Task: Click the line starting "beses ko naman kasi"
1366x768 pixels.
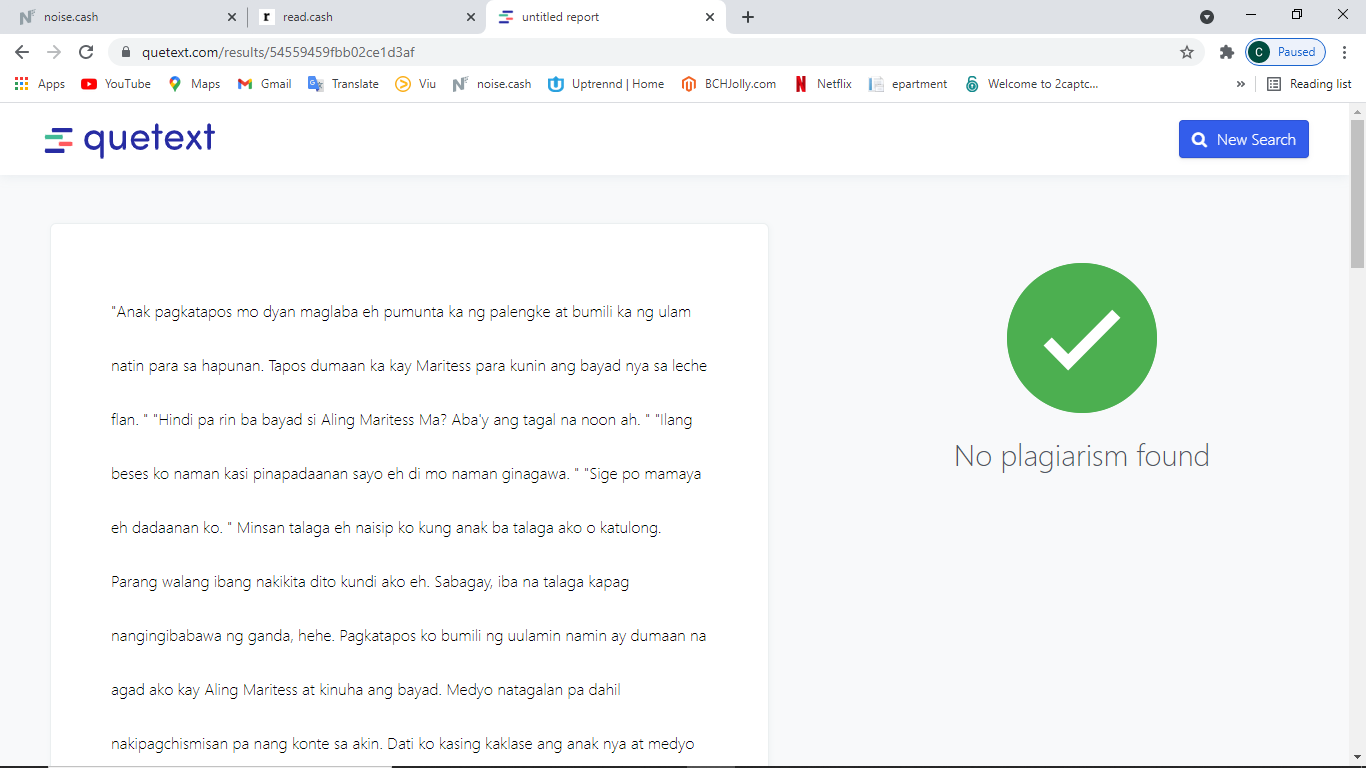Action: click(406, 474)
